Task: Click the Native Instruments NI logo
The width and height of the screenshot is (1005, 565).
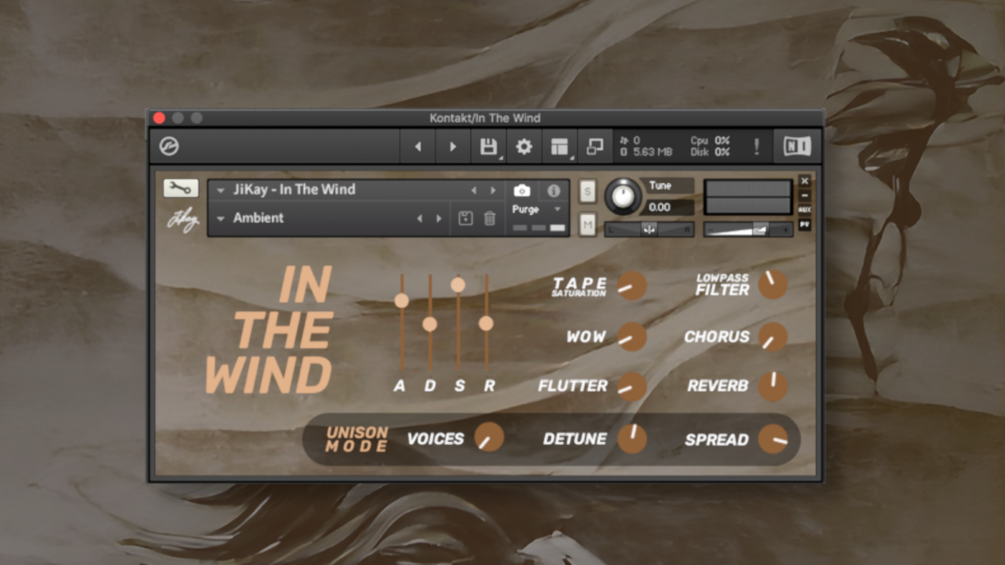Action: 797,146
